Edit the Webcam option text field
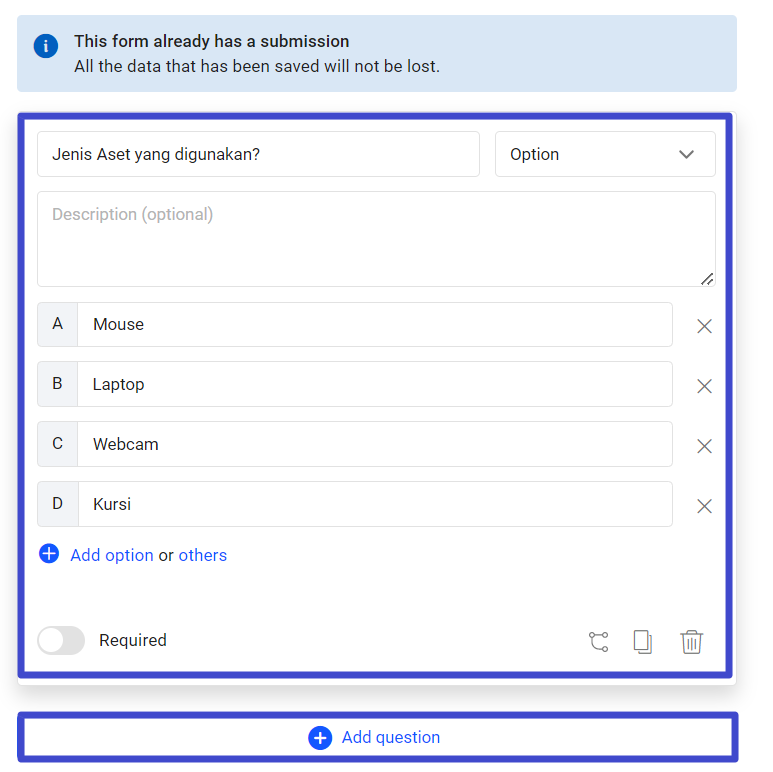 point(374,444)
